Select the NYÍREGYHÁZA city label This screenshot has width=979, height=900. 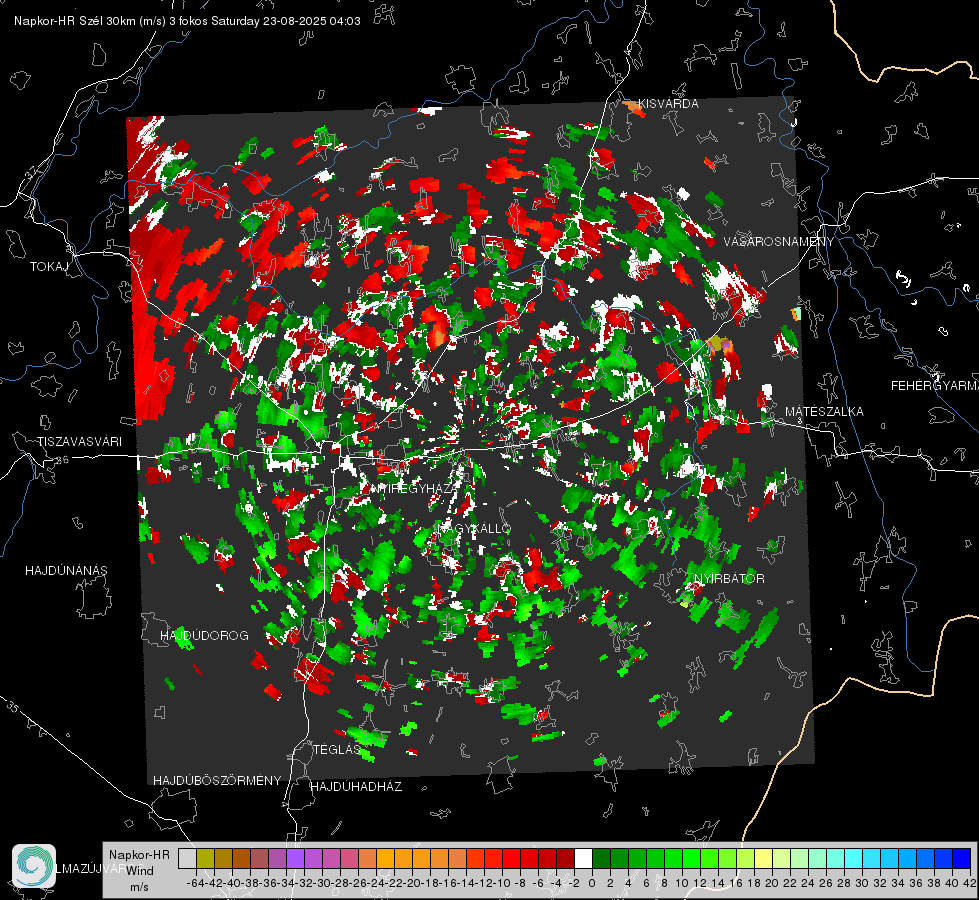point(415,488)
